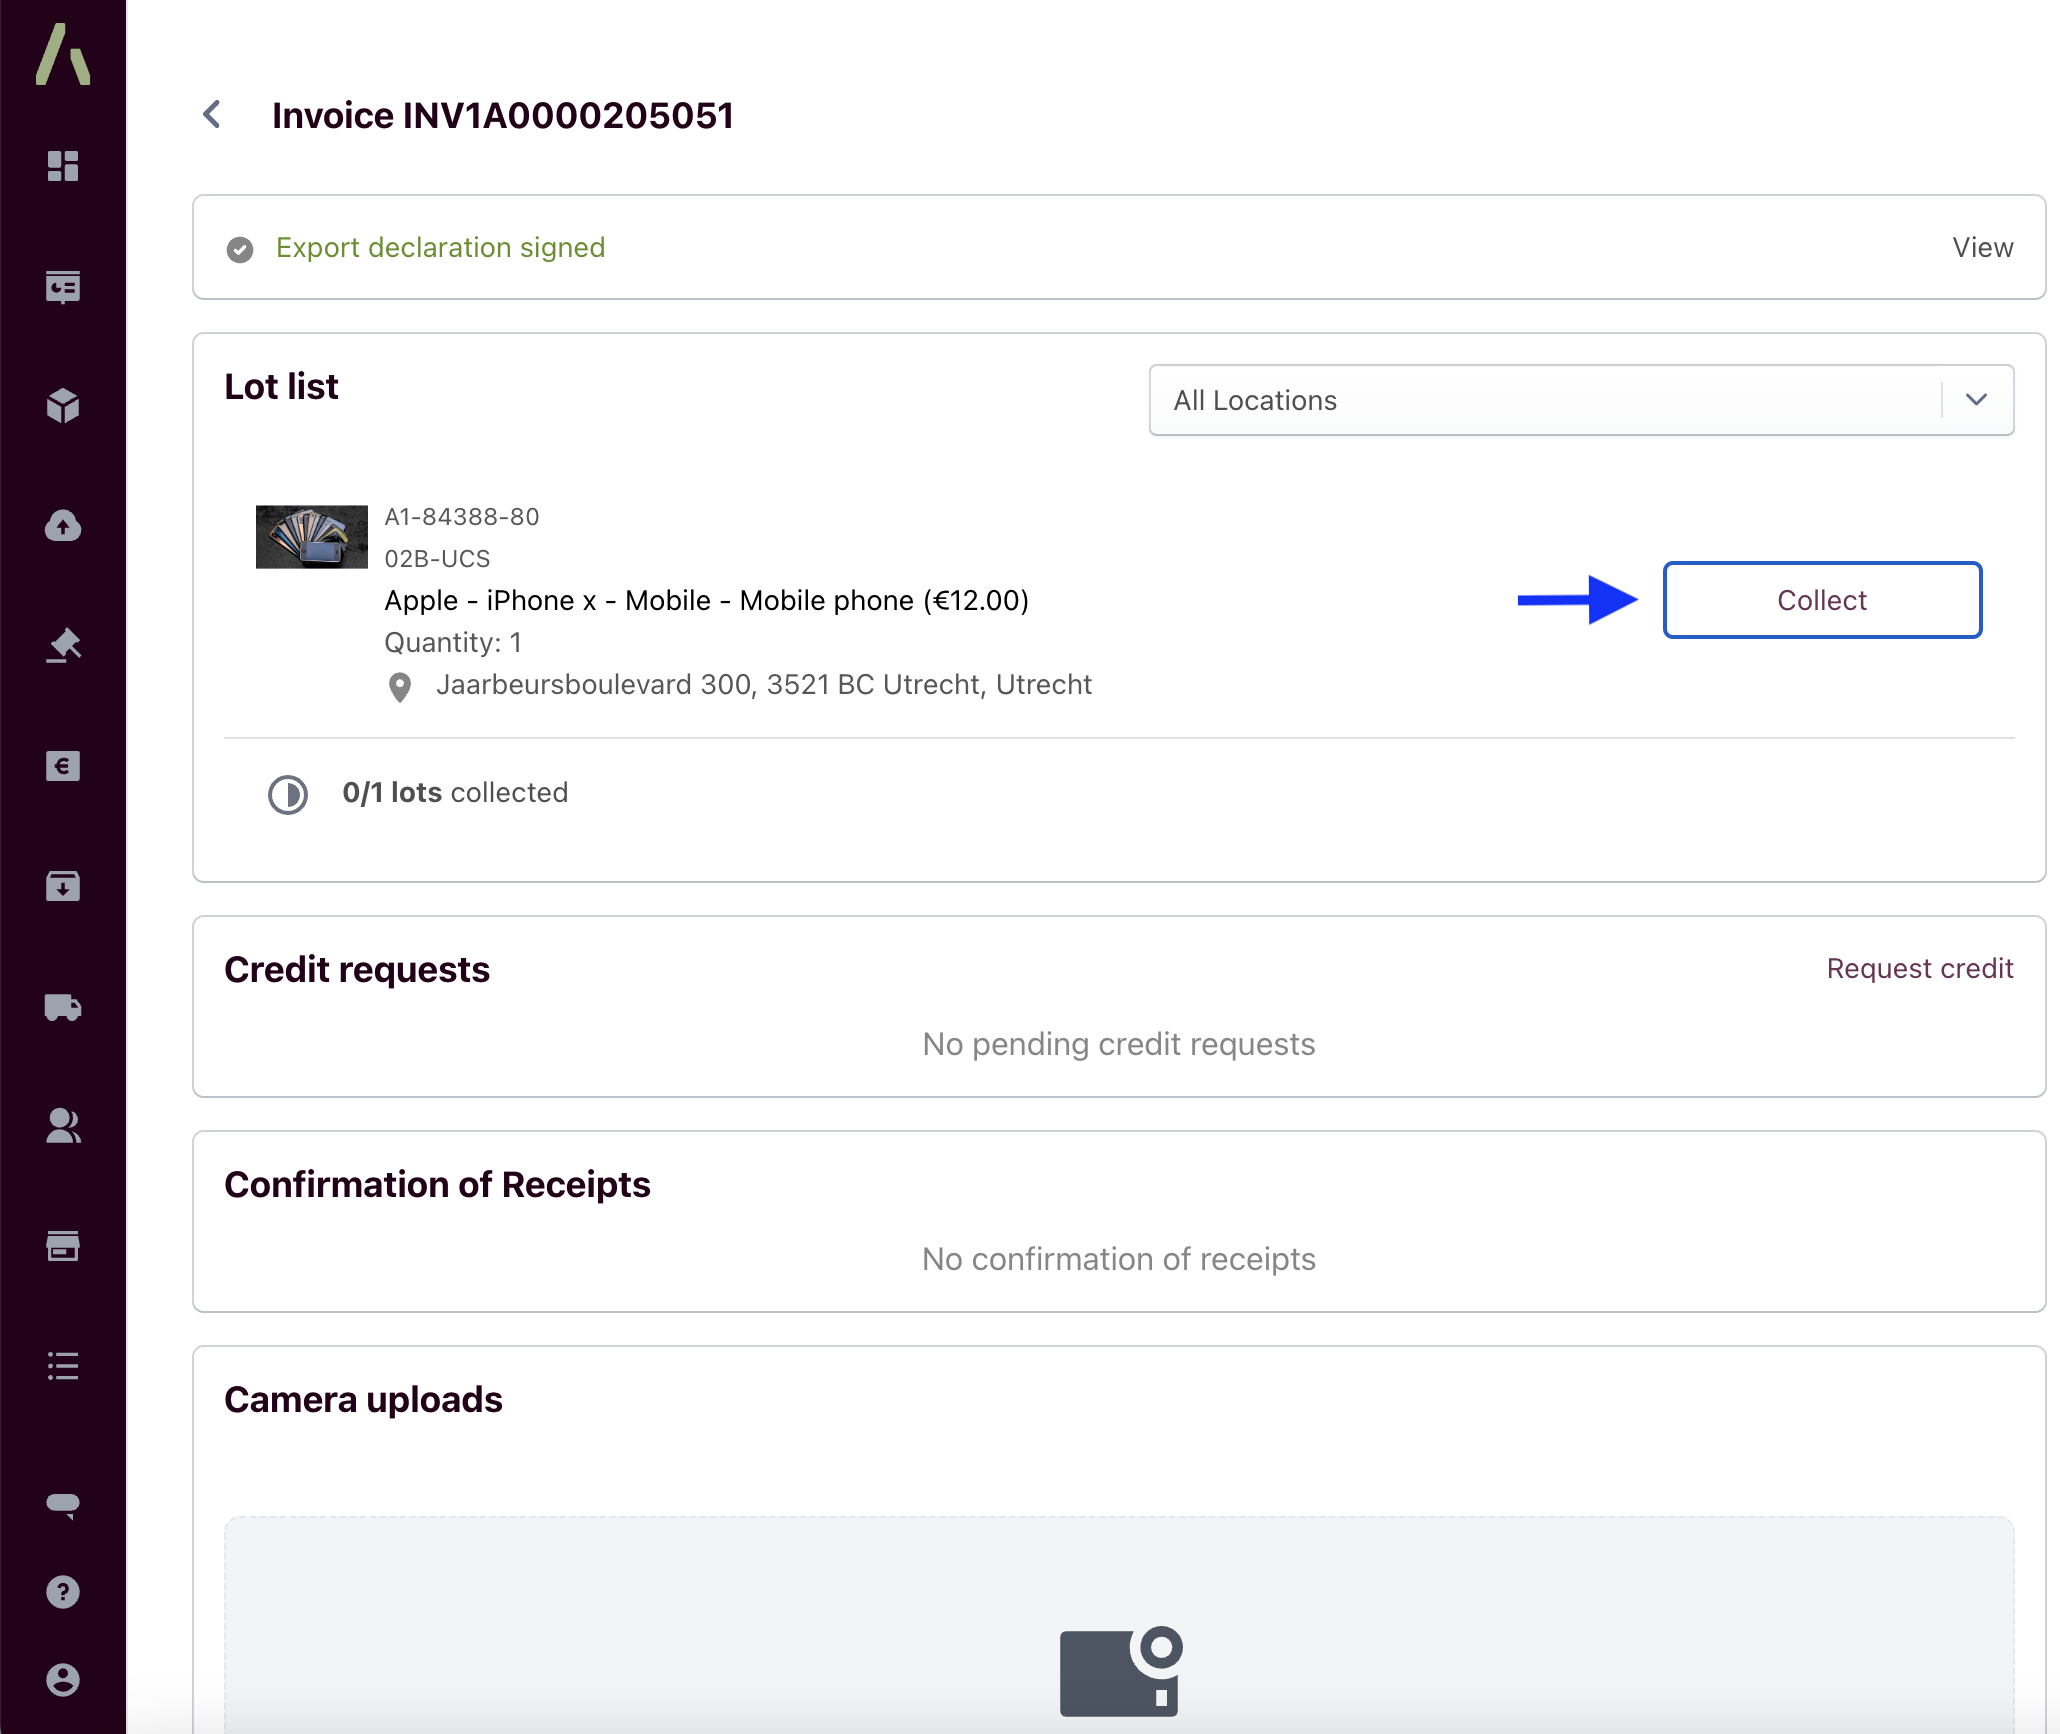This screenshot has height=1734, width=2060.
Task: Open the box/package icon in sidebar
Action: coord(63,406)
